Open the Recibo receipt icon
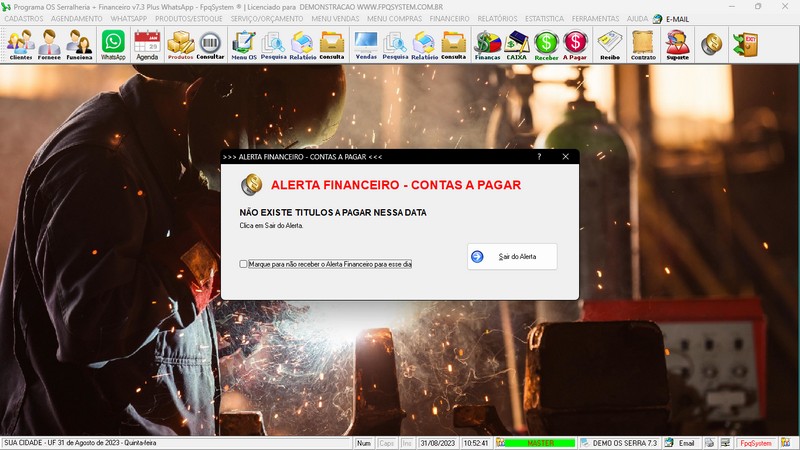Image resolution: width=800 pixels, height=450 pixels. 610,44
